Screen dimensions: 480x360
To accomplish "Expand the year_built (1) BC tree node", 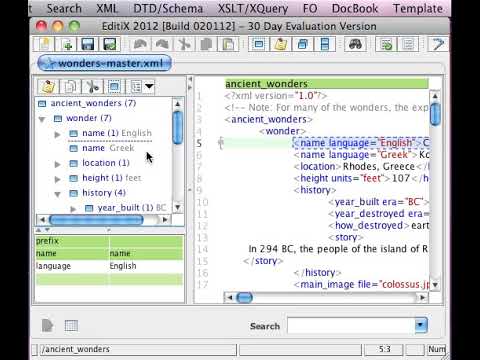I will (73, 209).
